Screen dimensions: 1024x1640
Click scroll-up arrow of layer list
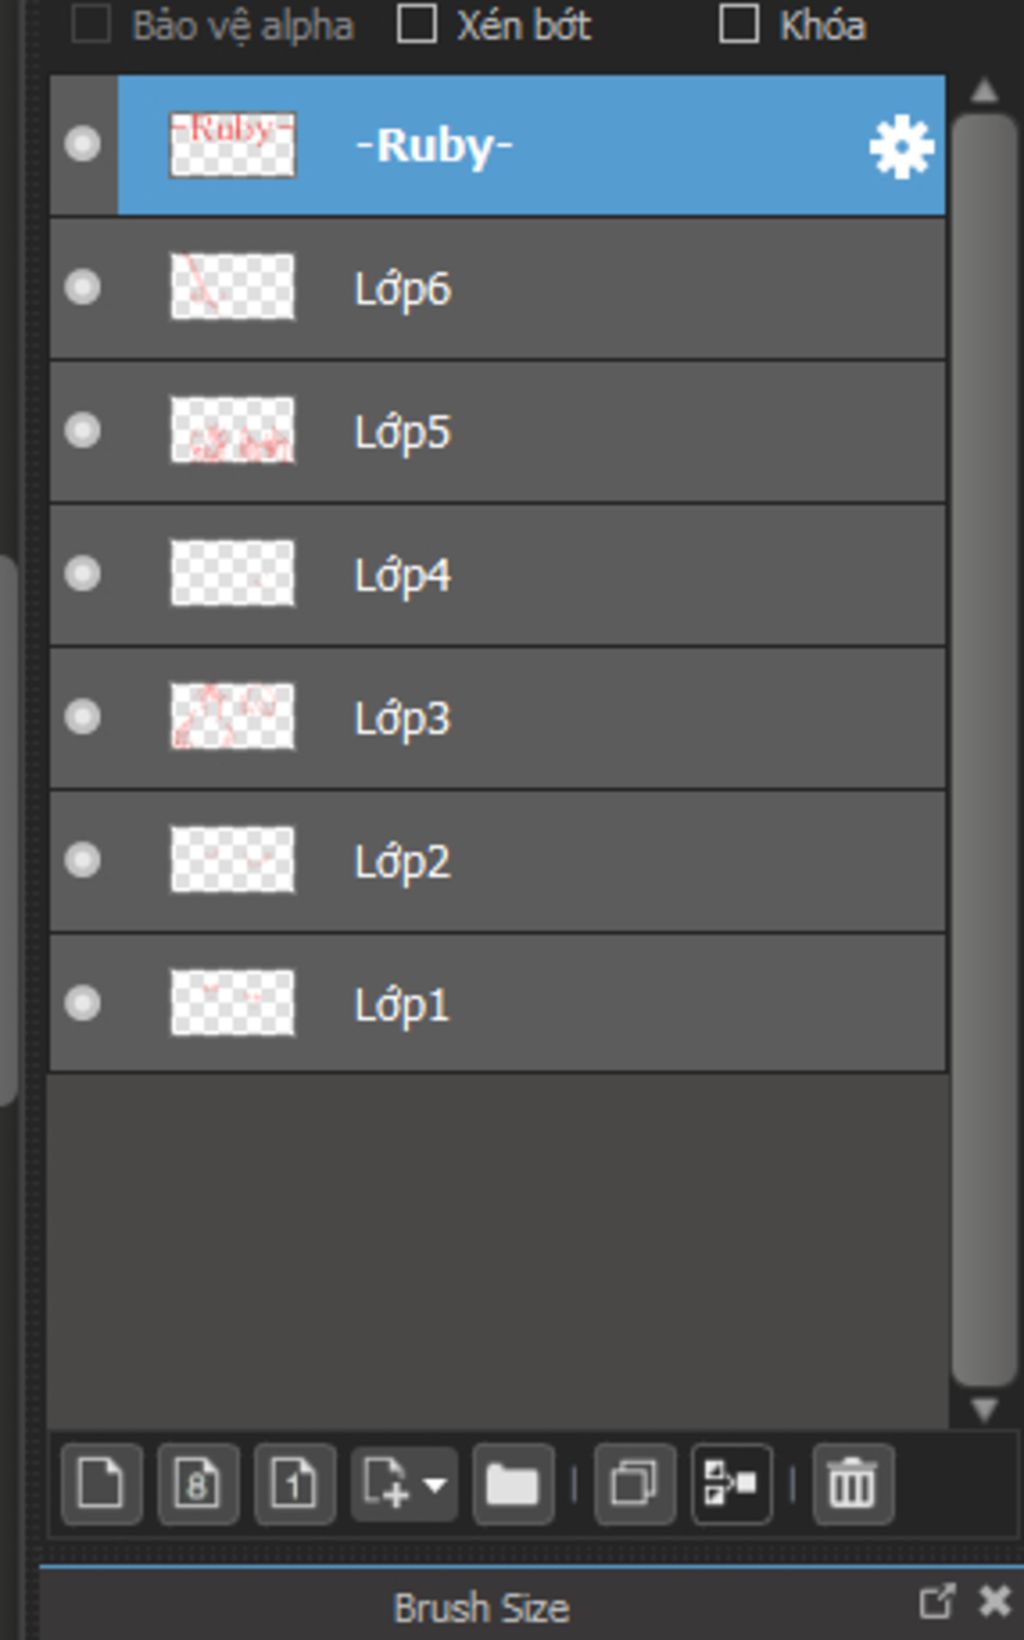click(984, 91)
